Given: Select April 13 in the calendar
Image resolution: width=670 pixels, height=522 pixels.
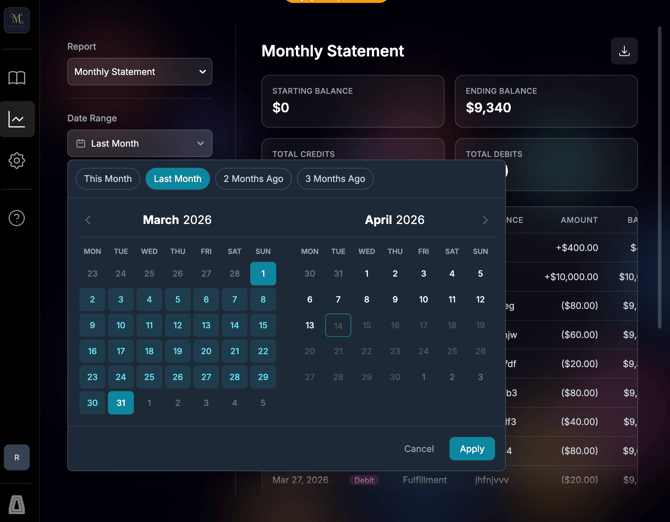Looking at the screenshot, I should tap(310, 325).
